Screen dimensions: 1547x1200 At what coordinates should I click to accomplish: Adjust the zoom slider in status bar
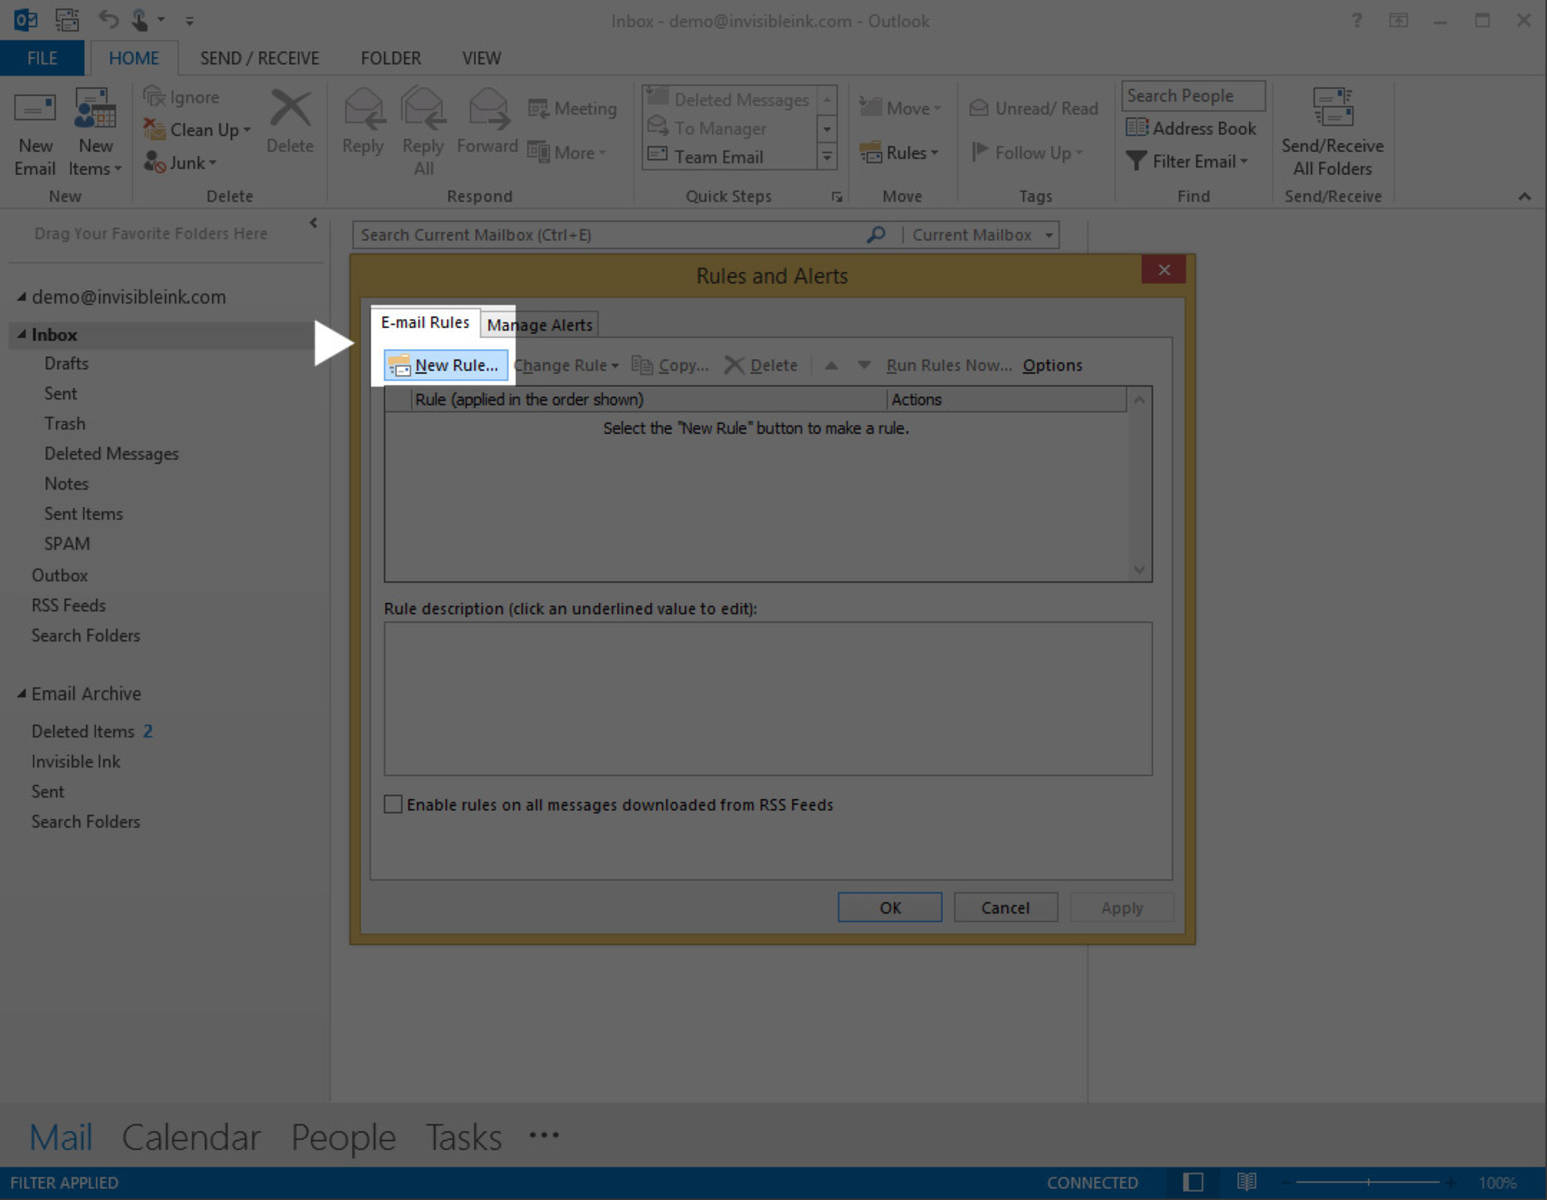(x=1369, y=1182)
